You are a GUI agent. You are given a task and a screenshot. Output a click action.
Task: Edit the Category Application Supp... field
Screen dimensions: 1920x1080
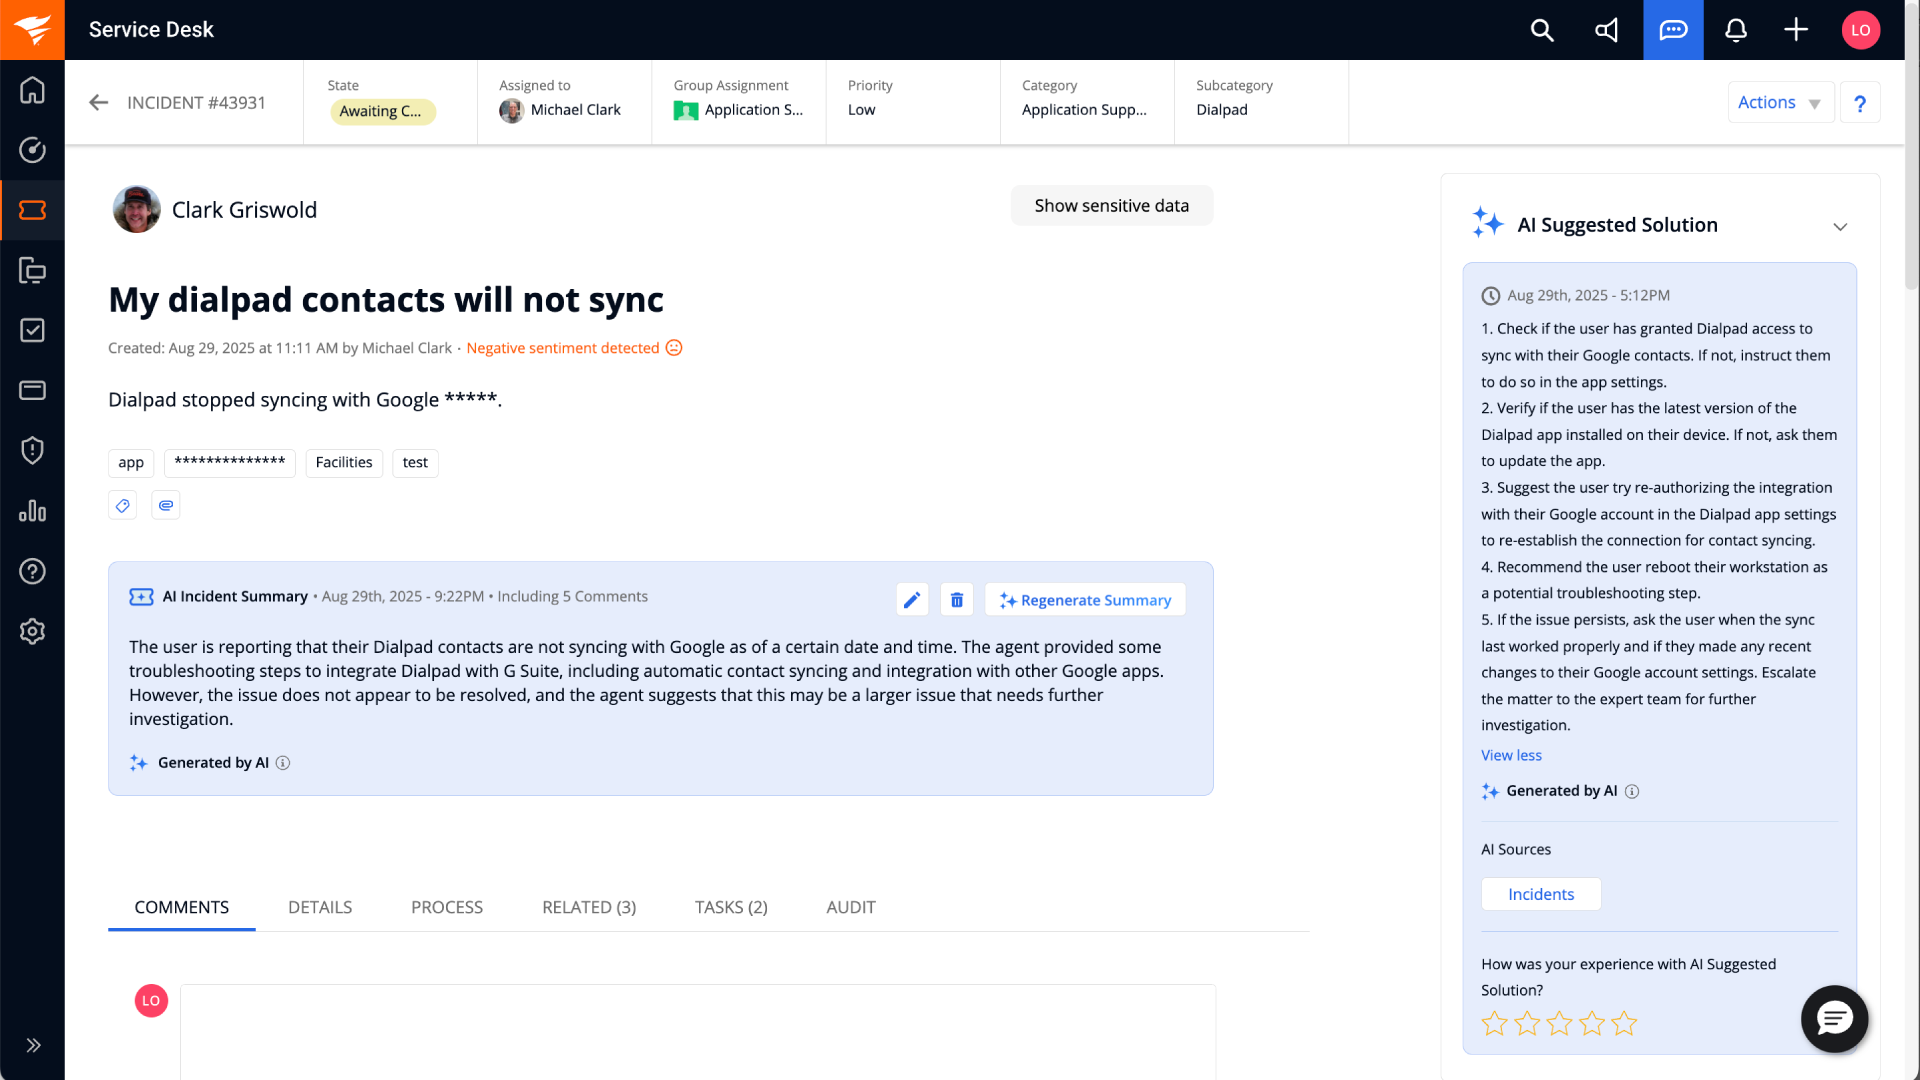click(1084, 110)
